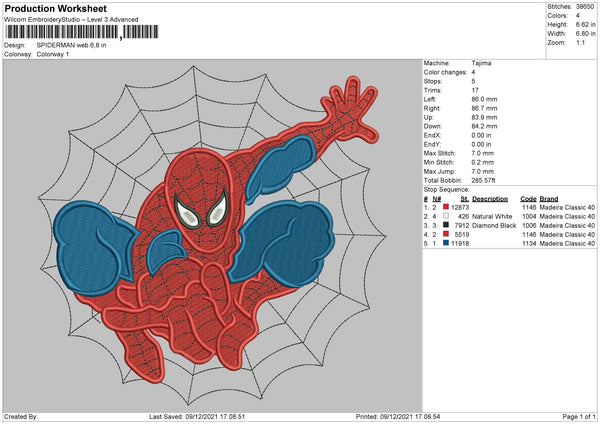Viewport: 600px width, 424px height.
Task: Click the 'EndX:' label
Action: tap(432, 135)
